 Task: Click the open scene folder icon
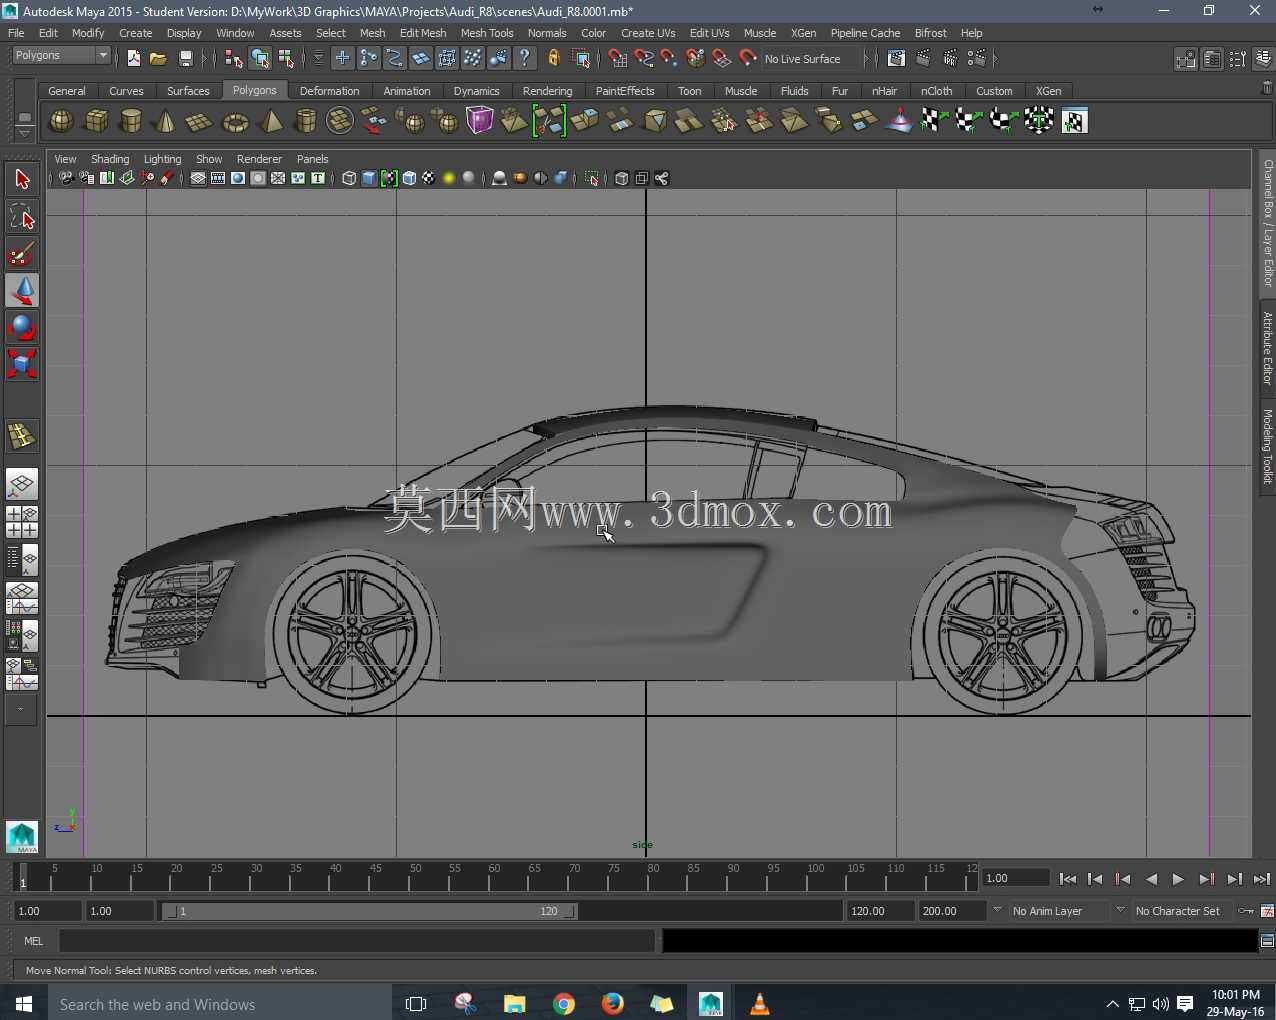(158, 59)
